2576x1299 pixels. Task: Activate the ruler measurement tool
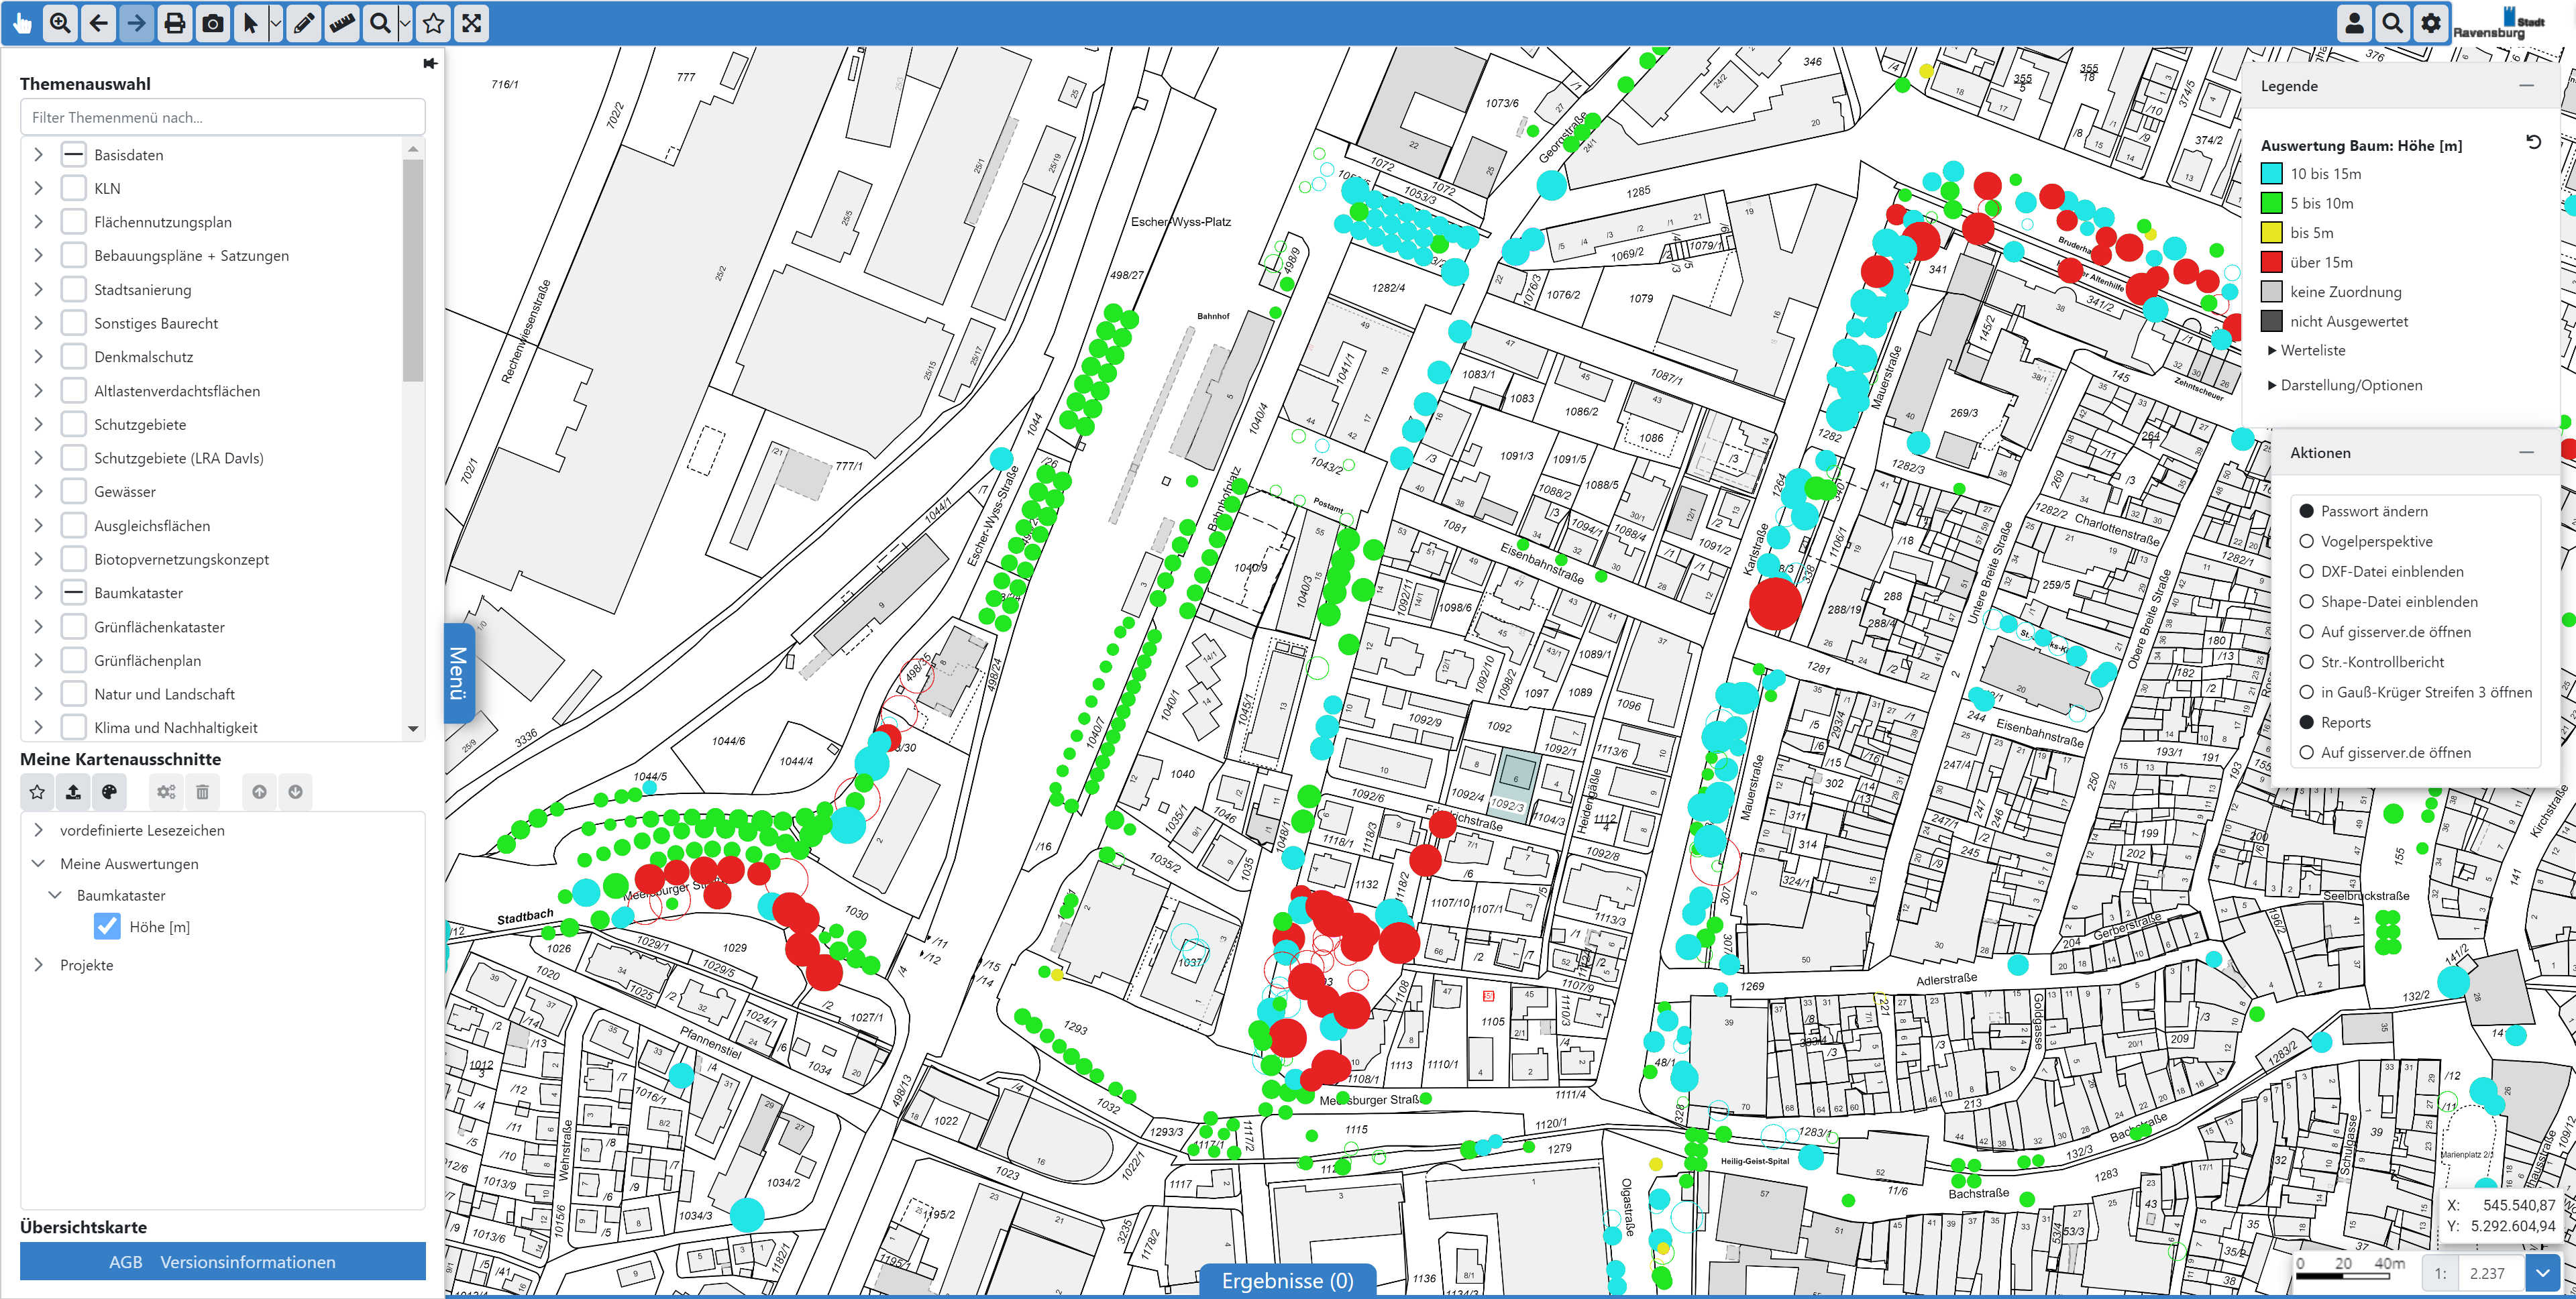pyautogui.click(x=342, y=23)
